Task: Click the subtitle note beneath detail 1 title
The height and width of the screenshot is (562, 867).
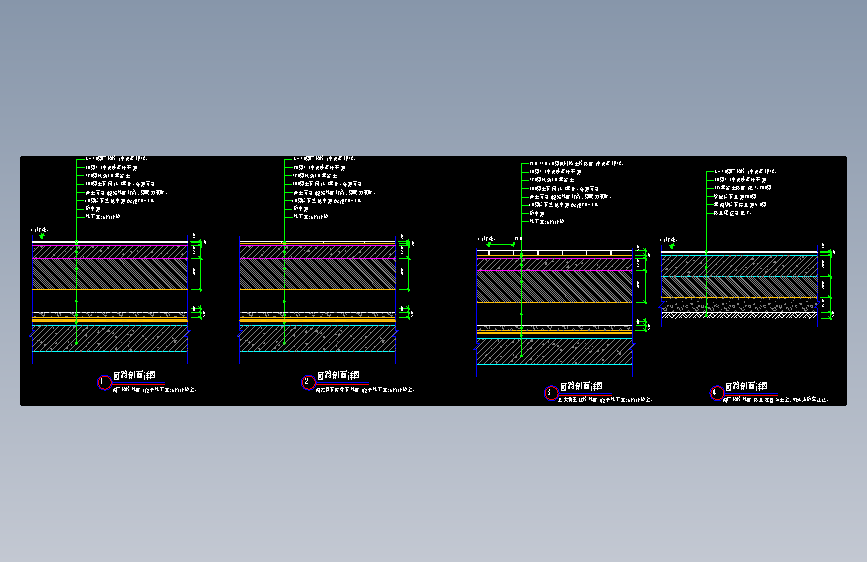Action: (154, 390)
